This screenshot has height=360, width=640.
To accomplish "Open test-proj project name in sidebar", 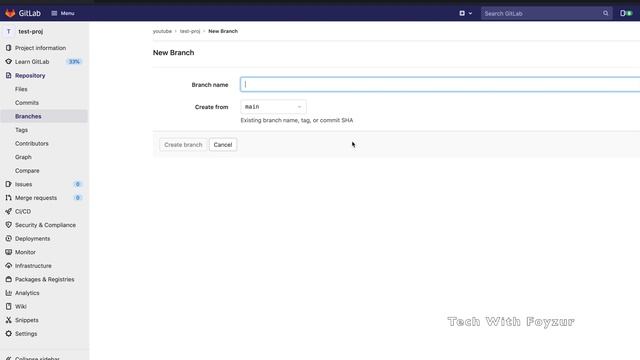I will (x=31, y=31).
